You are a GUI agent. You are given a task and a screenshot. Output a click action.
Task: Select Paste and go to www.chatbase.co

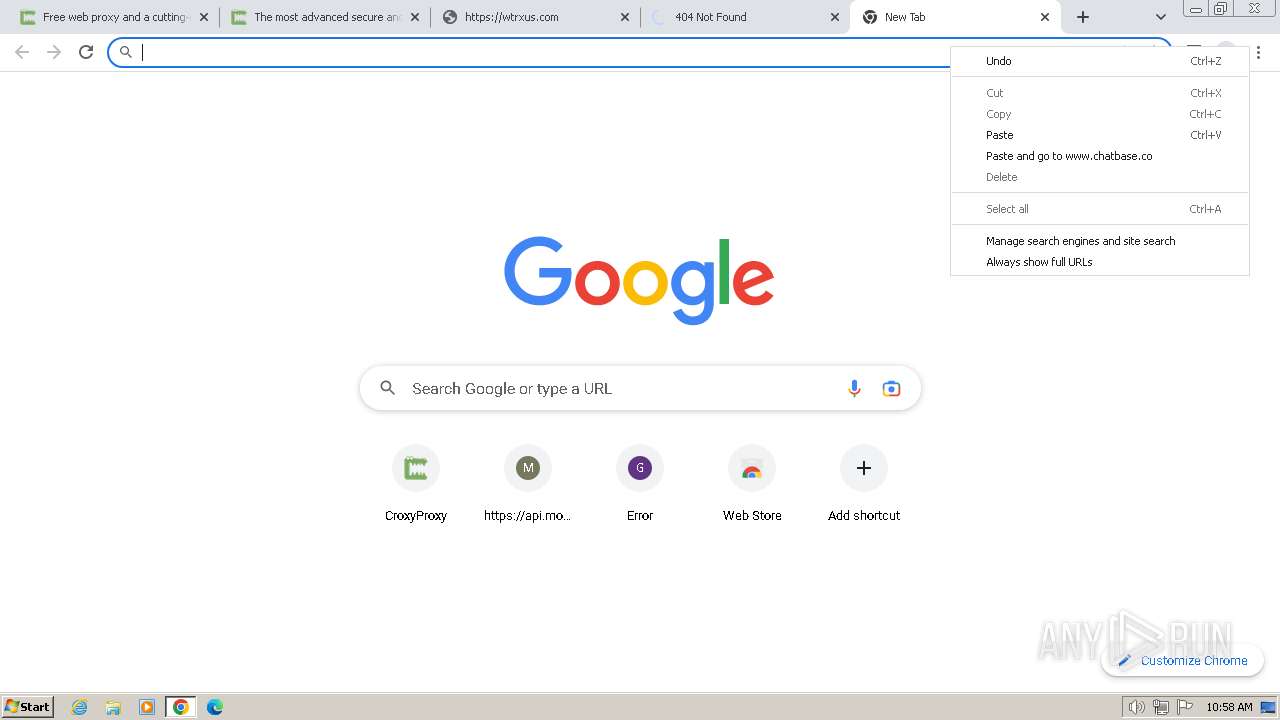(x=1100, y=156)
